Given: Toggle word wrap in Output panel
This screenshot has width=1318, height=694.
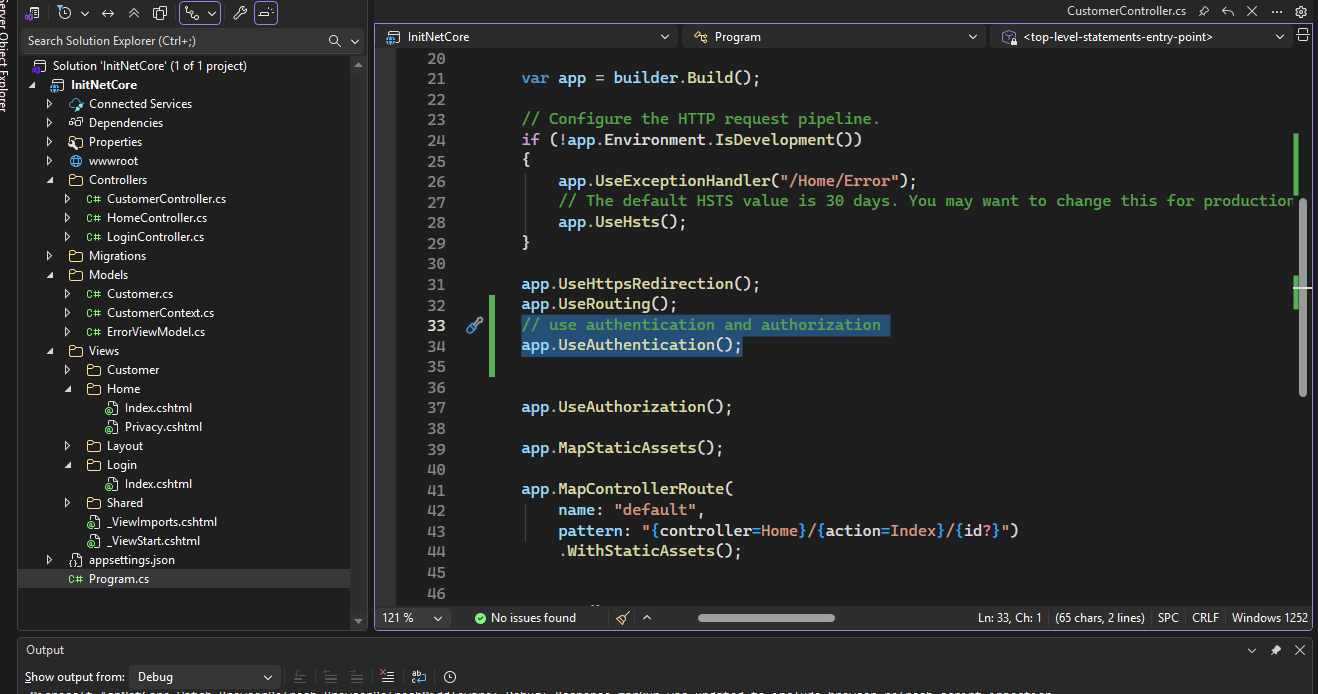Looking at the screenshot, I should pyautogui.click(x=419, y=677).
